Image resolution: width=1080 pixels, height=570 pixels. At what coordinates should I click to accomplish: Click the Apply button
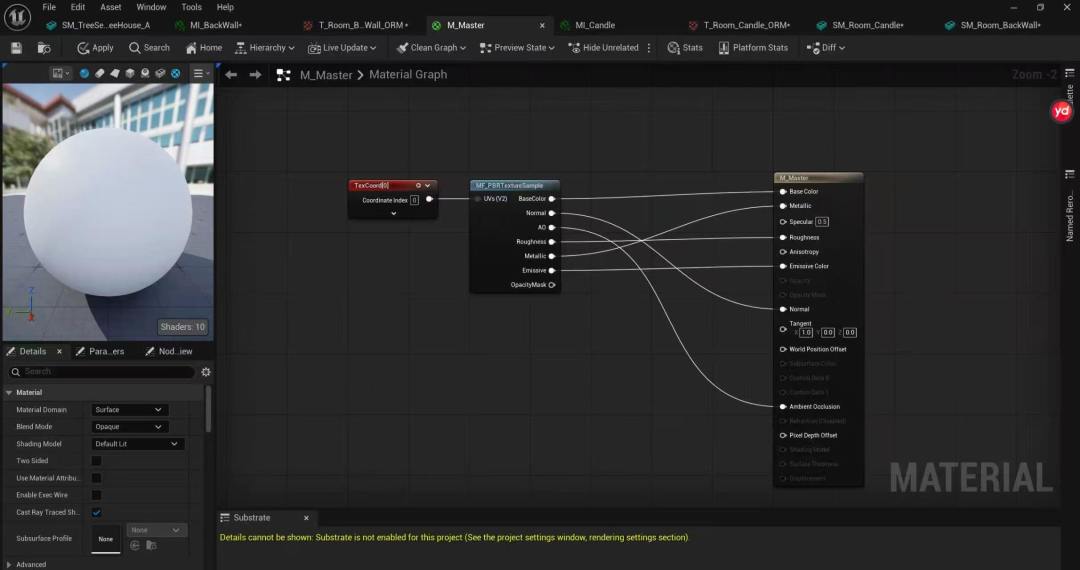[95, 48]
